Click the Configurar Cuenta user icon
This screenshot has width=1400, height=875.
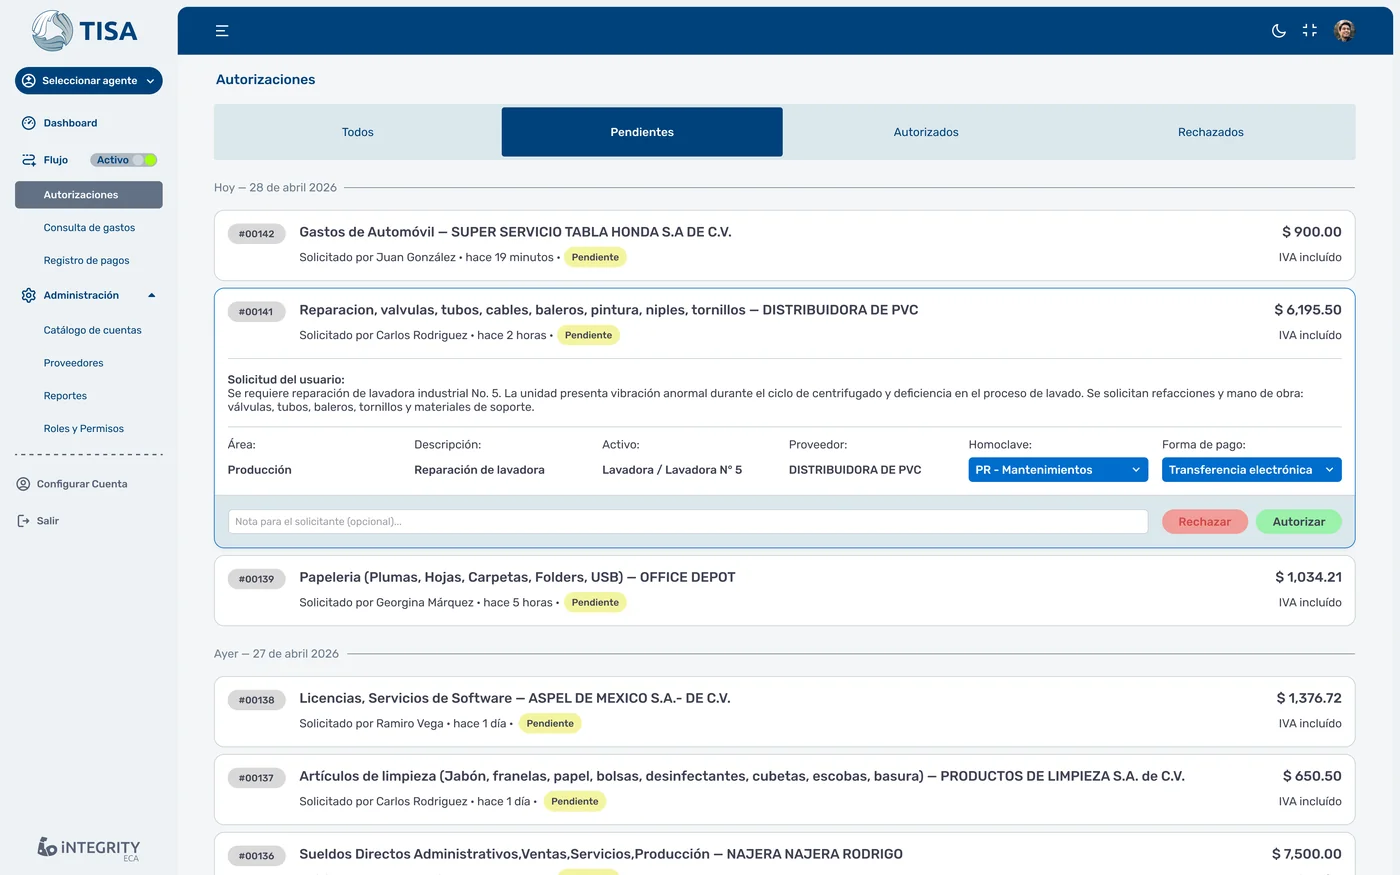point(24,484)
